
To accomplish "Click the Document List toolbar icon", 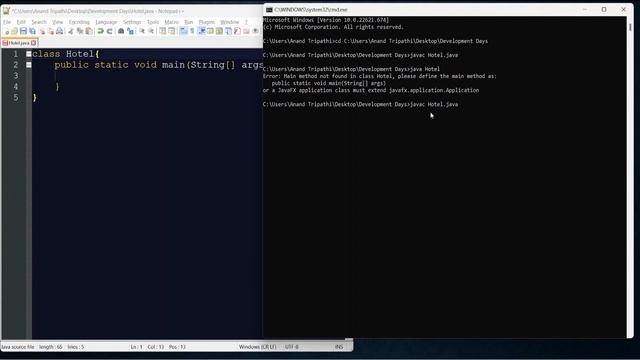I will coord(228,31).
